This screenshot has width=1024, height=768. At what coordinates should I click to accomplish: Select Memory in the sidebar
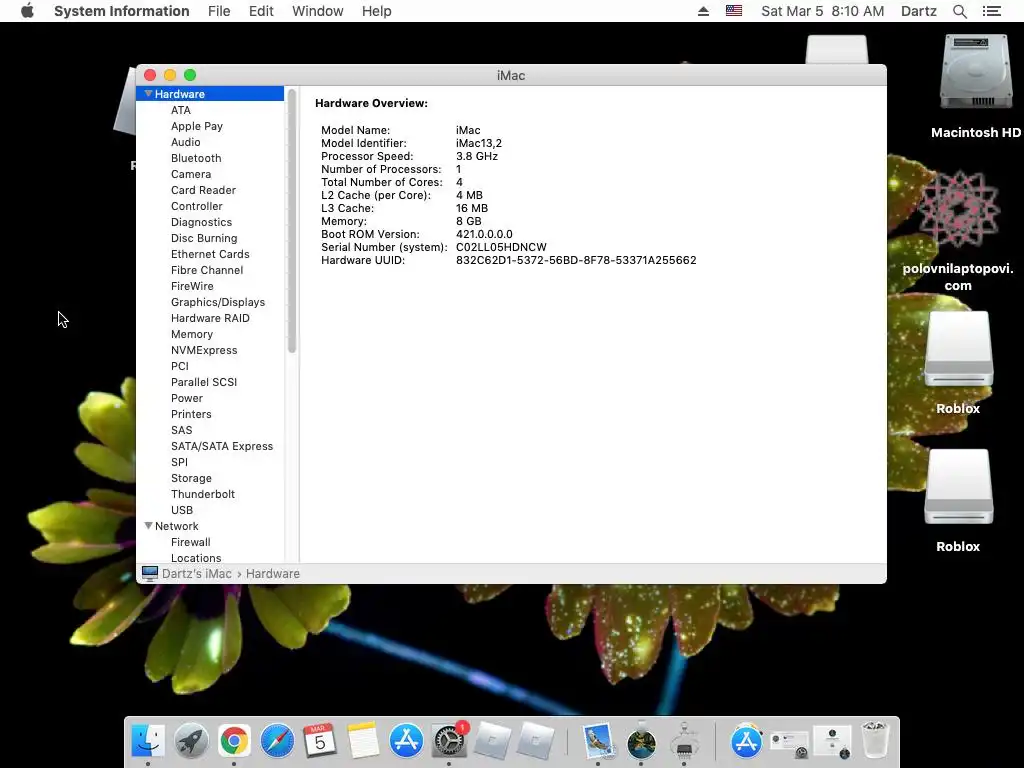[191, 334]
